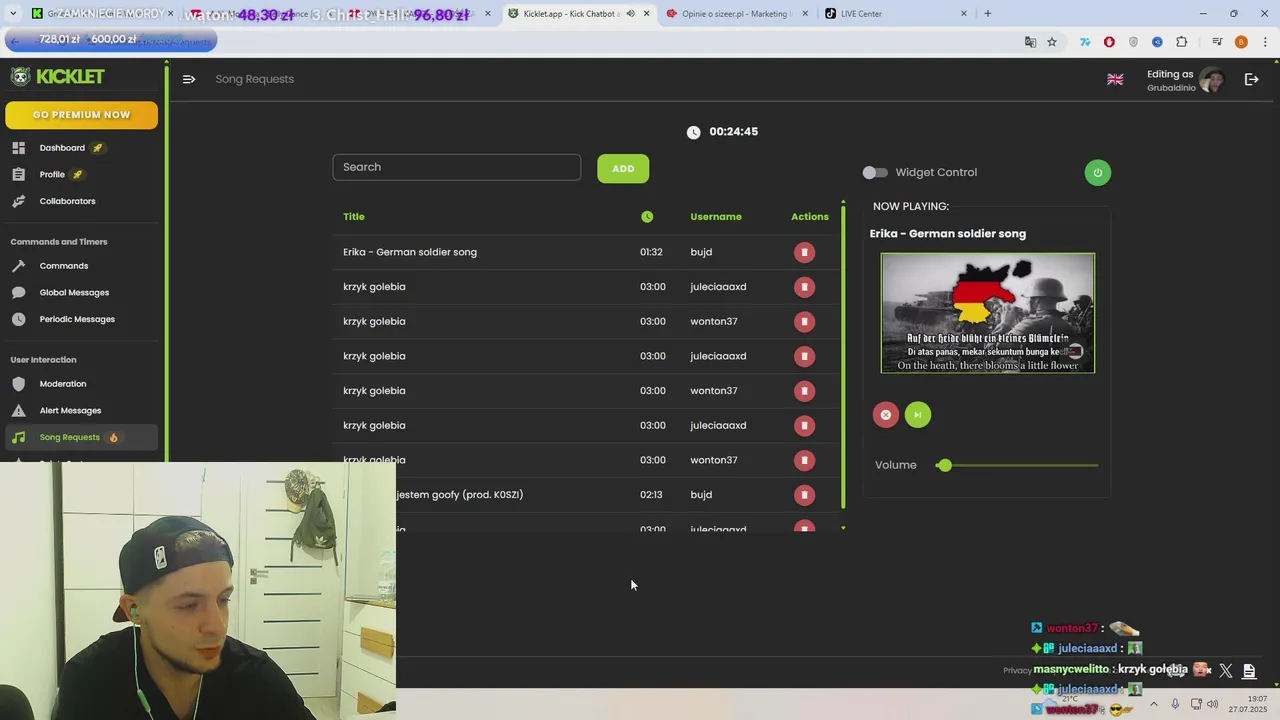Show hidden icons in the system tray
Viewport: 1280px width, 720px height.
(x=1153, y=704)
